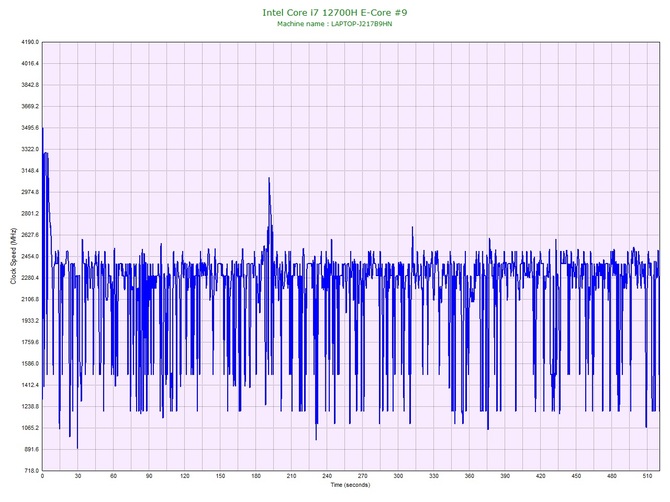Image resolution: width=670 pixels, height=502 pixels.
Task: Select the 3842.8 y-axis value
Action: pyautogui.click(x=30, y=85)
